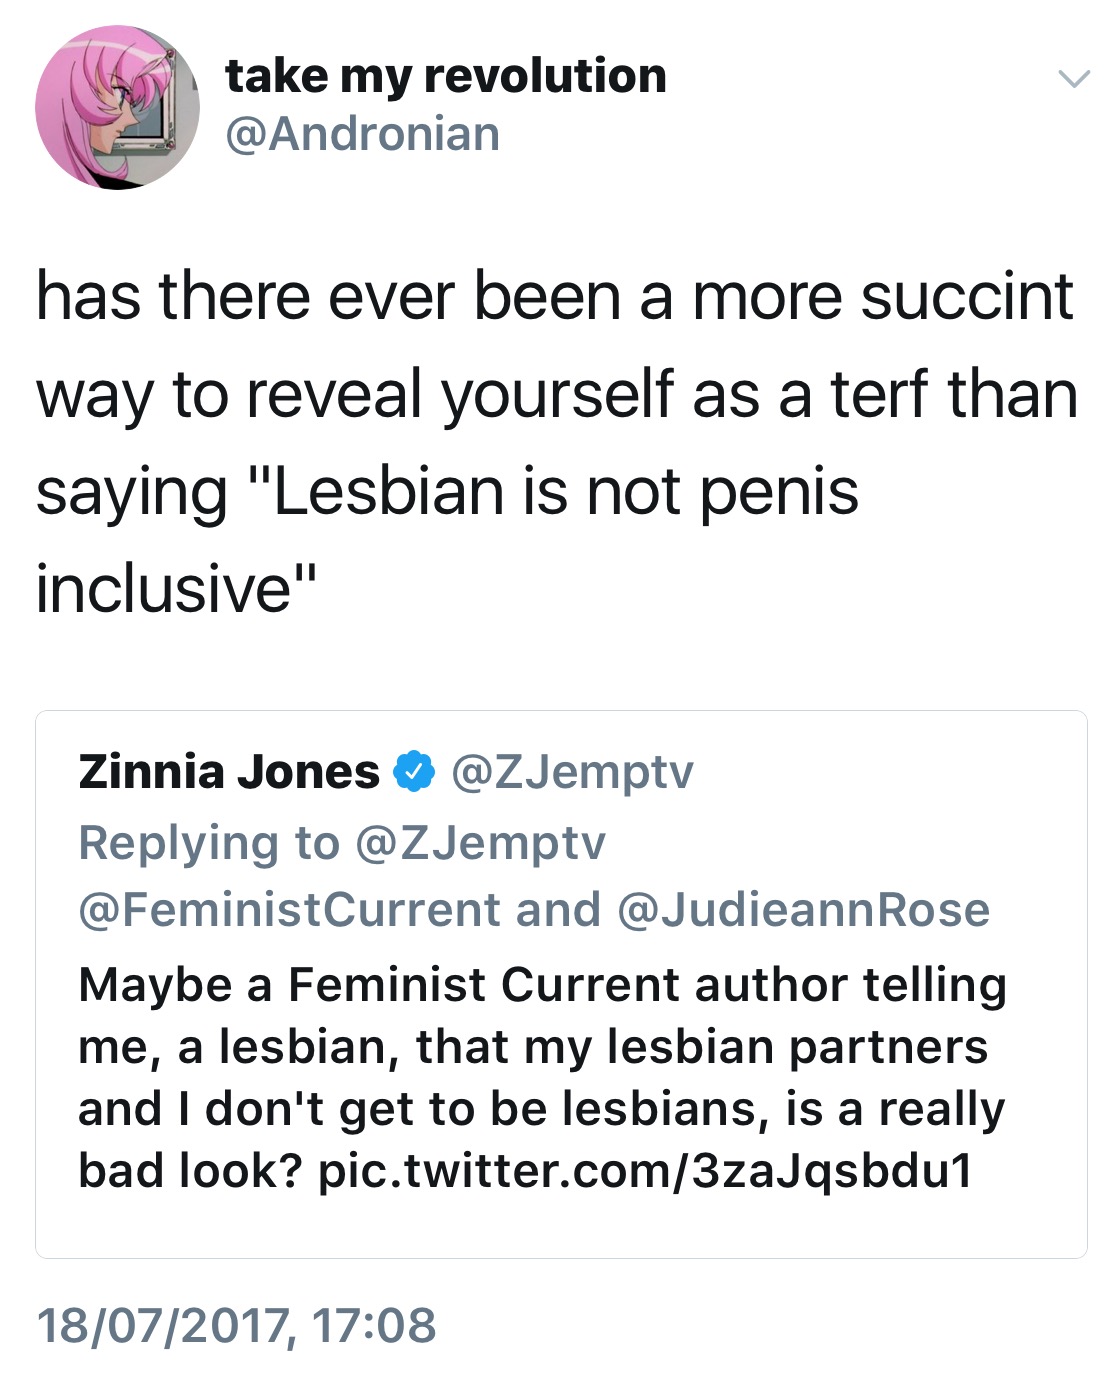Click @ZJemptv handle beside Zinnia Jones
This screenshot has width=1119, height=1378.
coord(572,772)
